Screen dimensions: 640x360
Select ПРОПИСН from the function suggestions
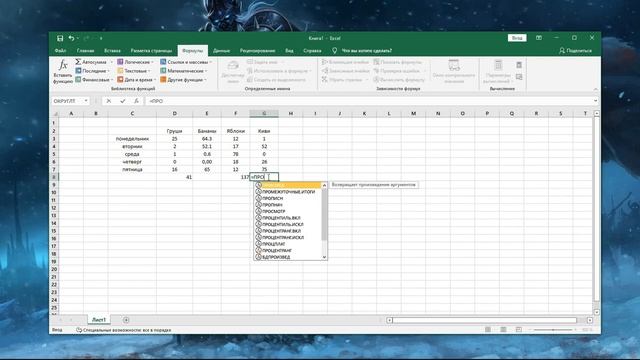[288, 198]
